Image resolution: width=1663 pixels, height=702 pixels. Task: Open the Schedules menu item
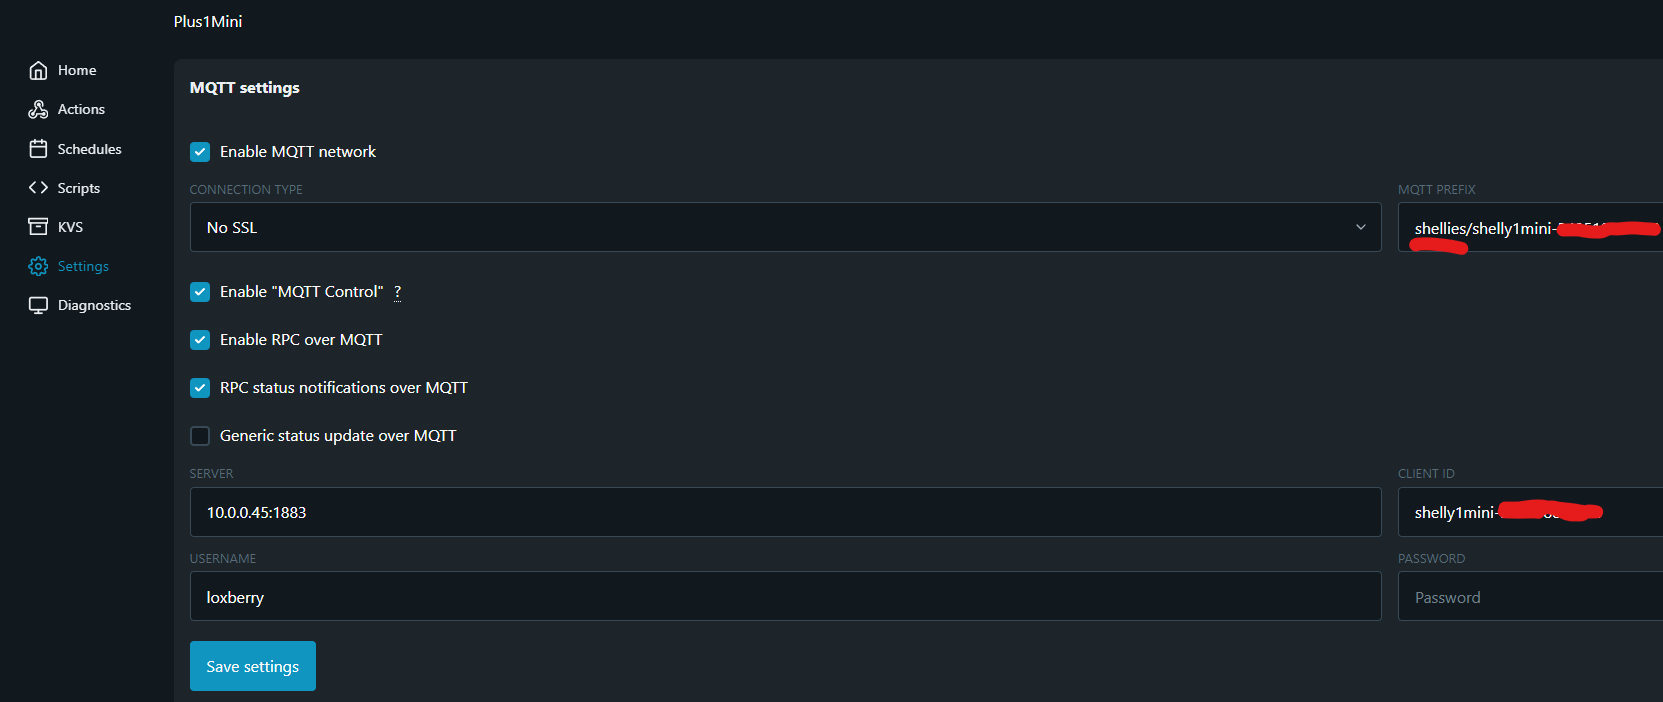pos(89,149)
